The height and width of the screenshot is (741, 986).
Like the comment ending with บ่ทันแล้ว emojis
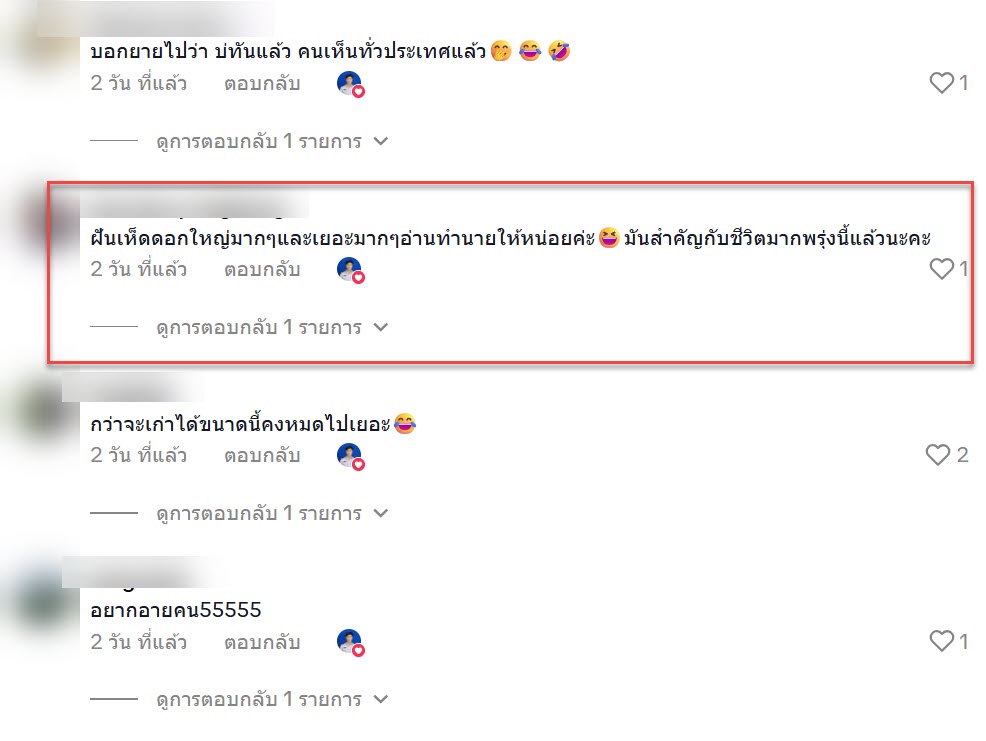tap(941, 83)
